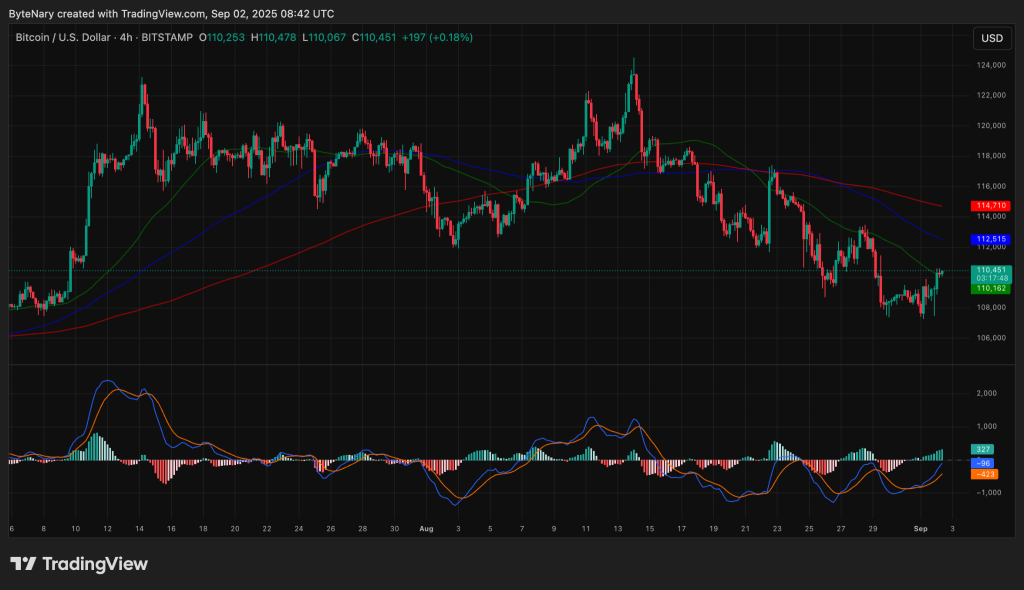
Task: Open the USD currency selector
Action: click(x=991, y=38)
